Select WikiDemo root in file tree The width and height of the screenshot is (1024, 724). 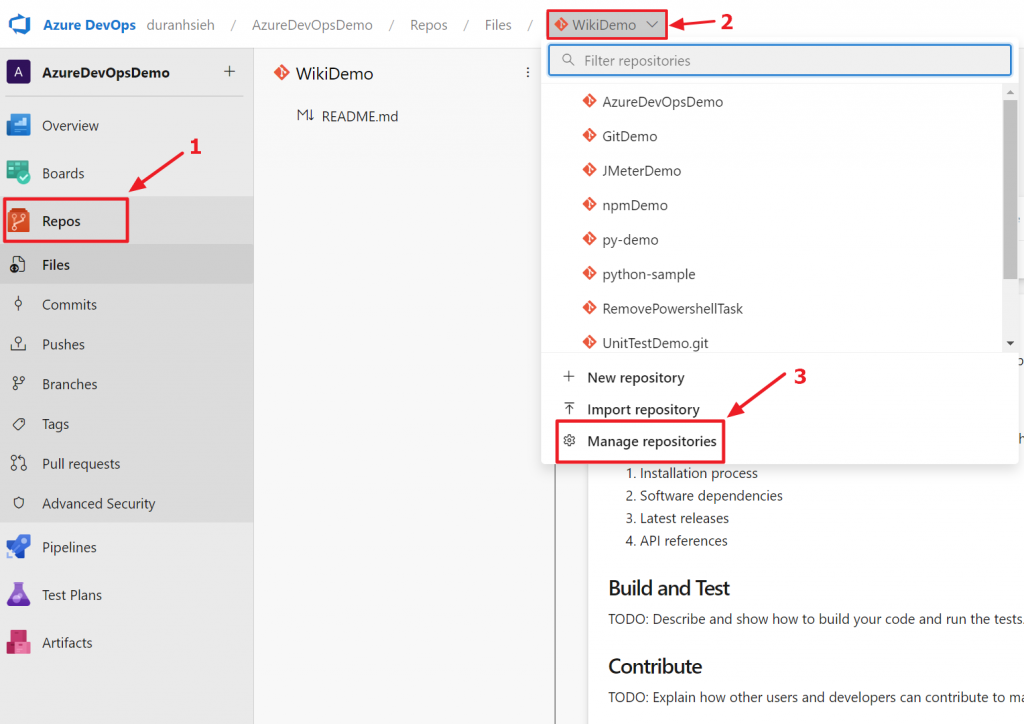[x=334, y=73]
